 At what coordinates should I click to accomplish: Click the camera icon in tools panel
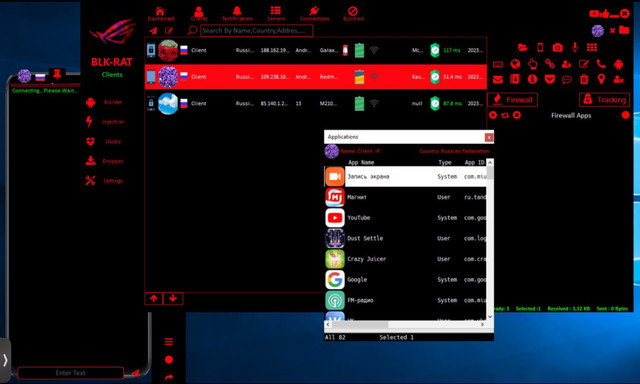(x=558, y=47)
